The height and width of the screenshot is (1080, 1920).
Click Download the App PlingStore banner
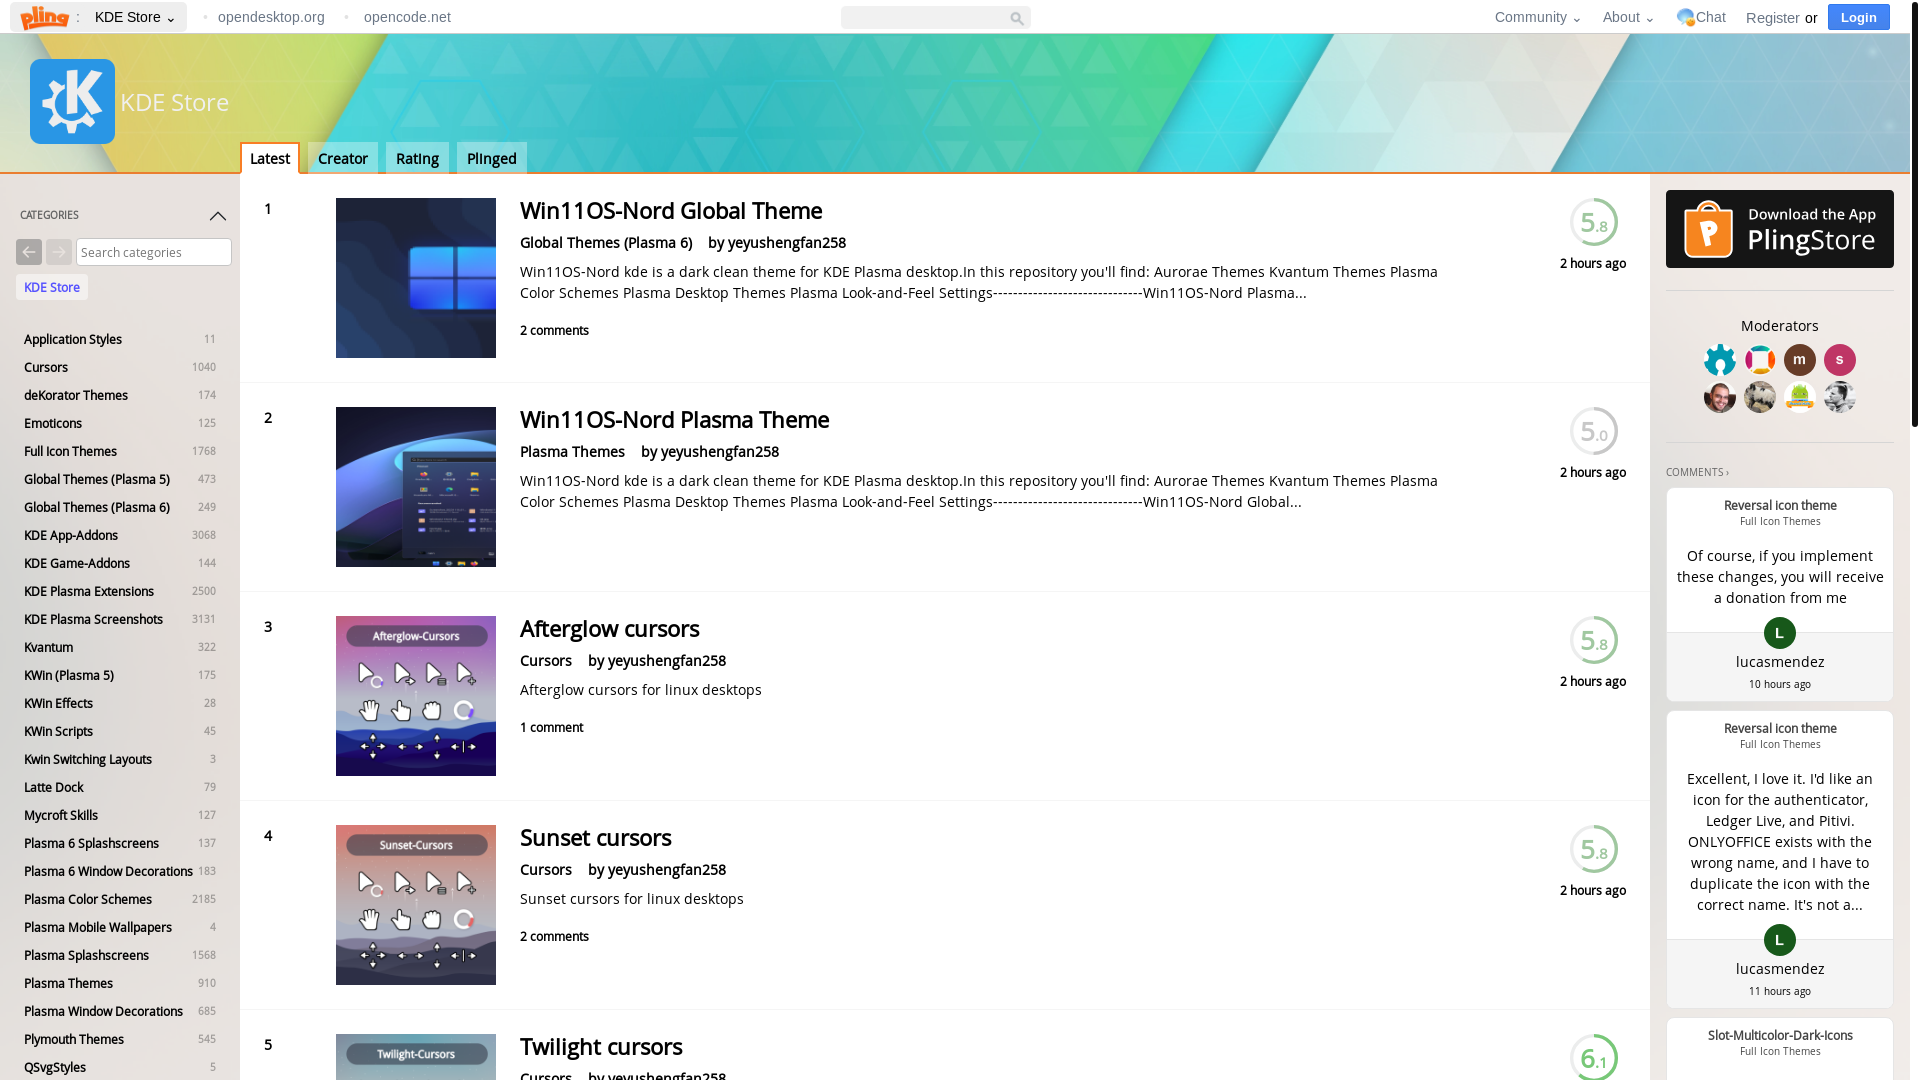(x=1779, y=229)
